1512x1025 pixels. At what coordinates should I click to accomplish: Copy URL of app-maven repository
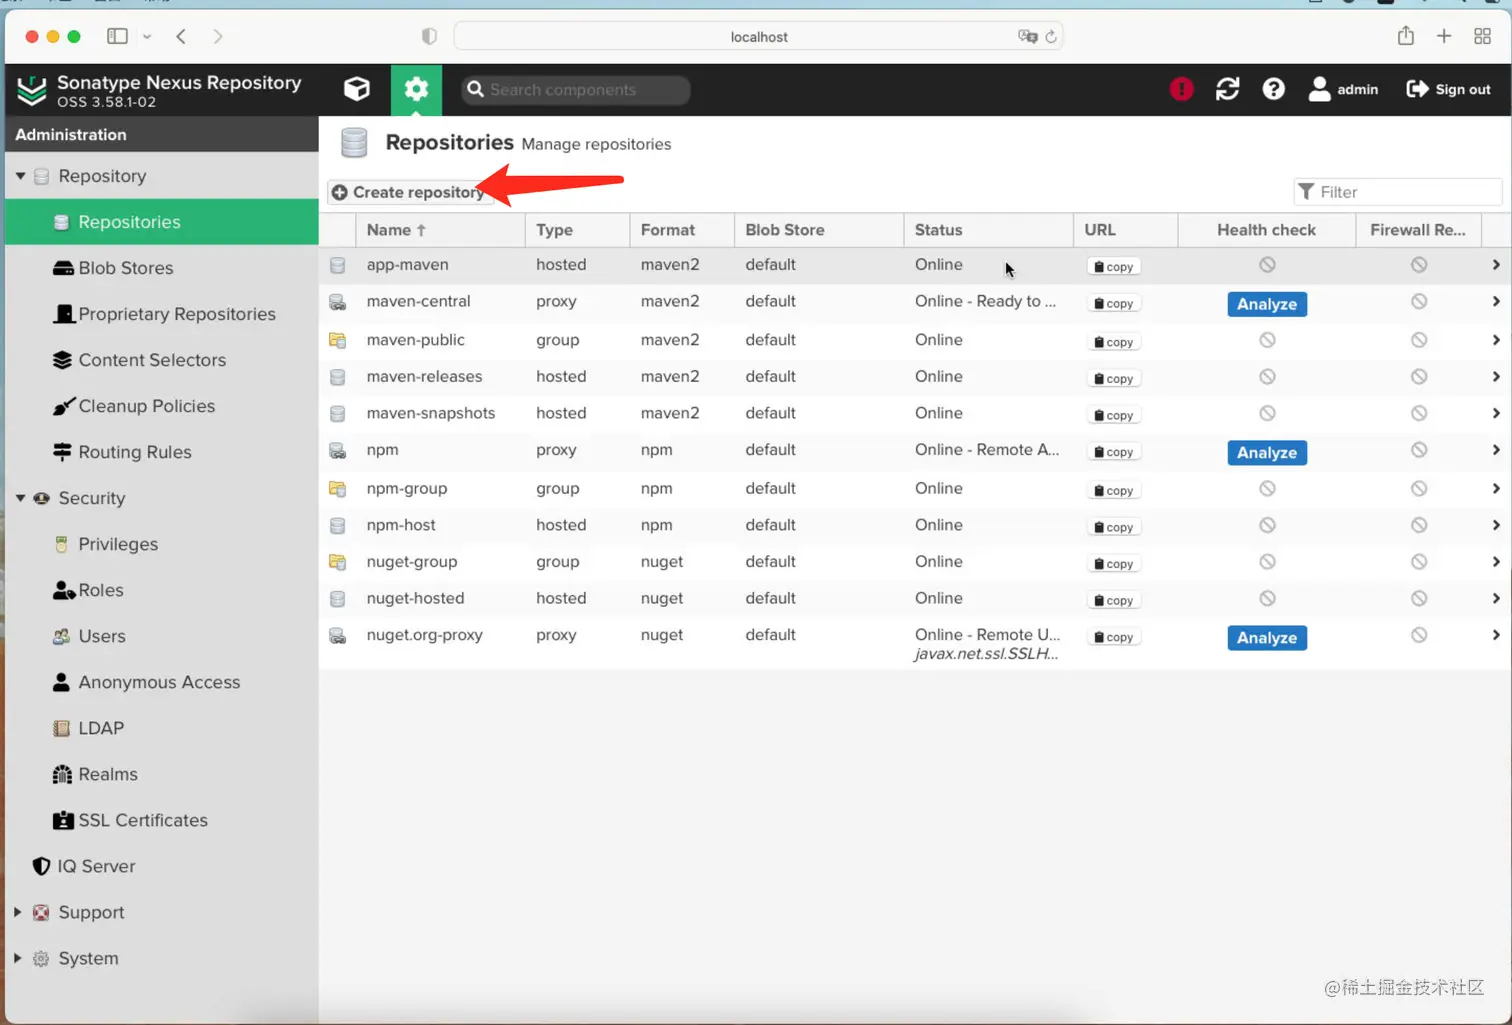click(x=1114, y=267)
